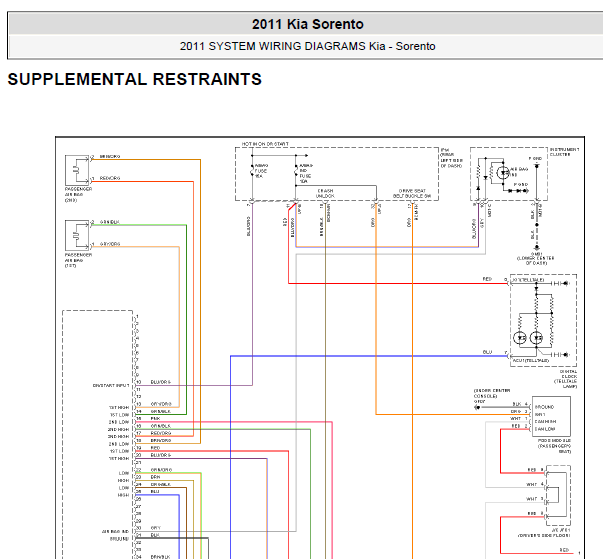The width and height of the screenshot is (603, 559).
Task: Click the 'DIGITAL CLOCK (TELLTALE LAMP)' label
Action: pos(565,379)
